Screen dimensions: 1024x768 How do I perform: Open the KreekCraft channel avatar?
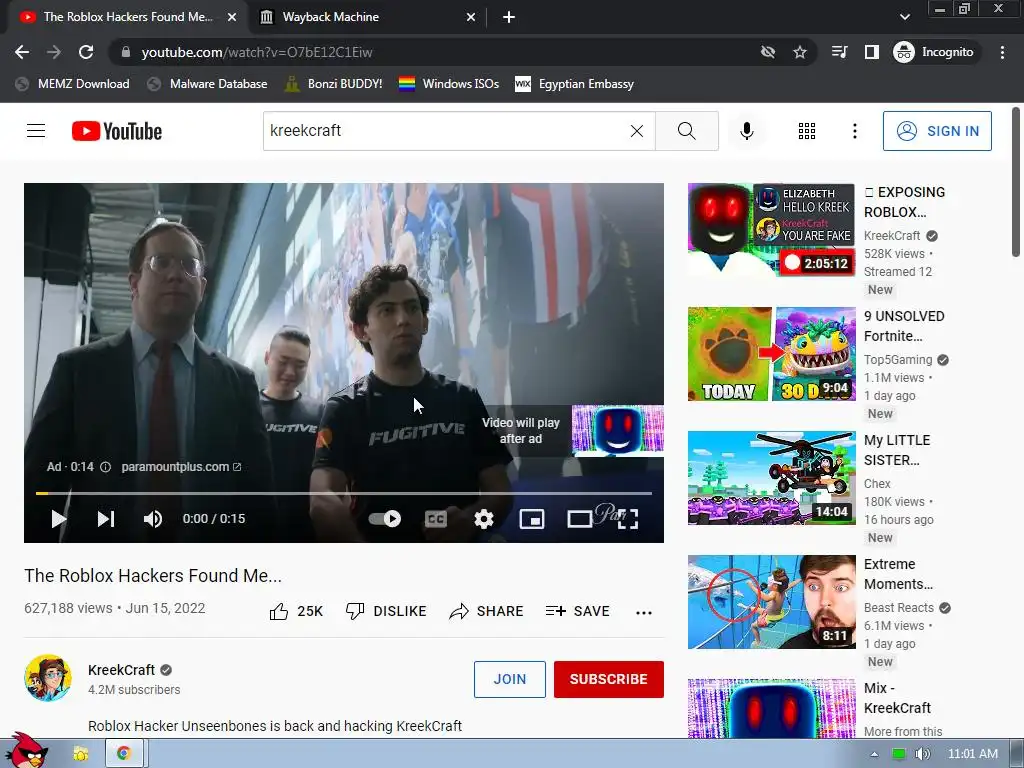tap(48, 678)
